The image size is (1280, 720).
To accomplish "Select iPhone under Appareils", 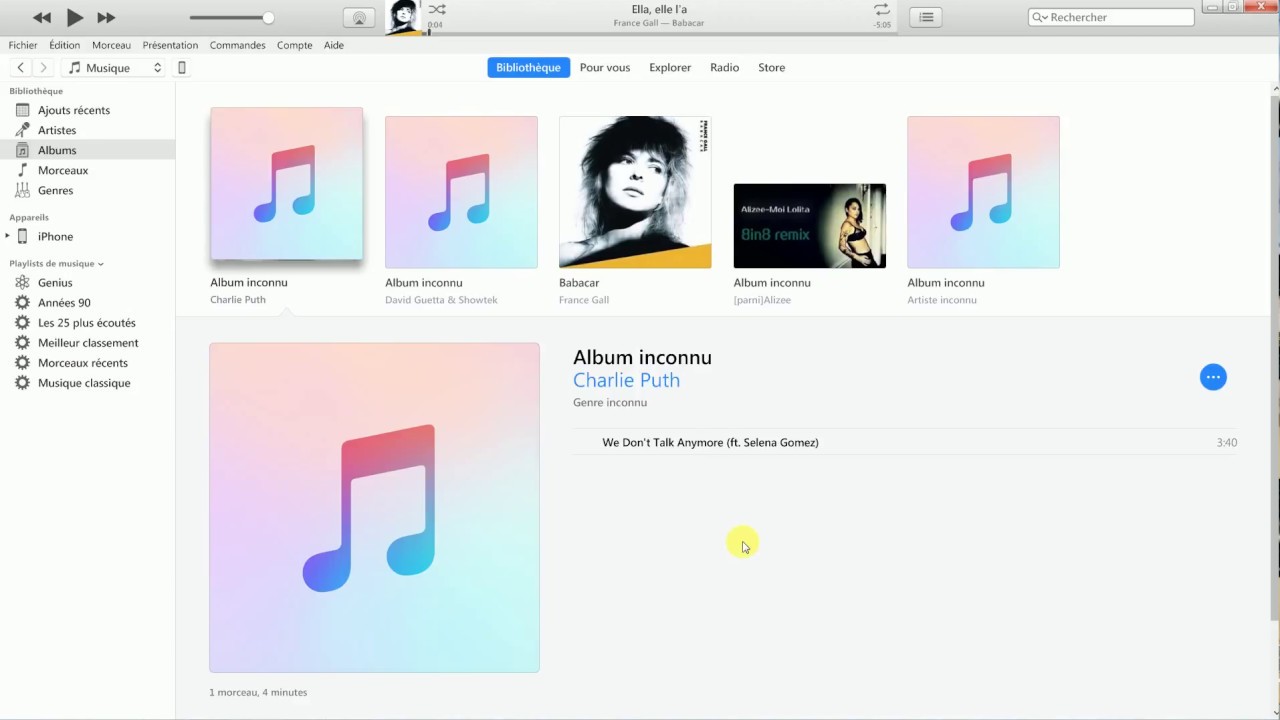I will [87, 236].
